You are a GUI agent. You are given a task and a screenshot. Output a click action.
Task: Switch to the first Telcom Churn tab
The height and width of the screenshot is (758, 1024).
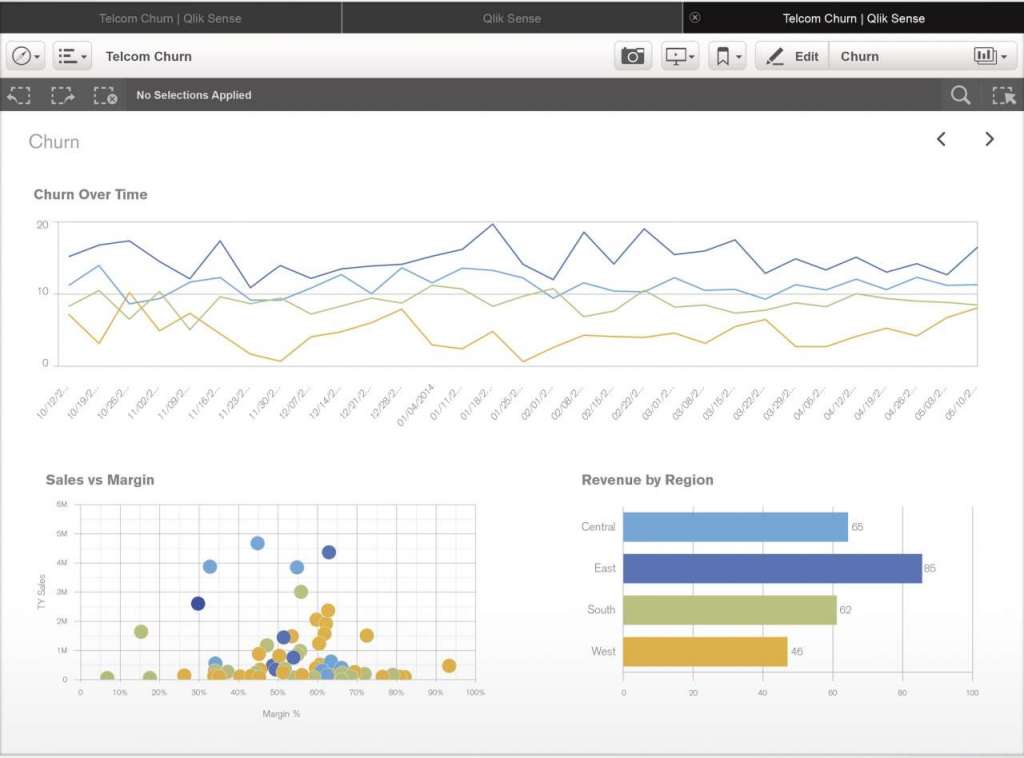(170, 18)
